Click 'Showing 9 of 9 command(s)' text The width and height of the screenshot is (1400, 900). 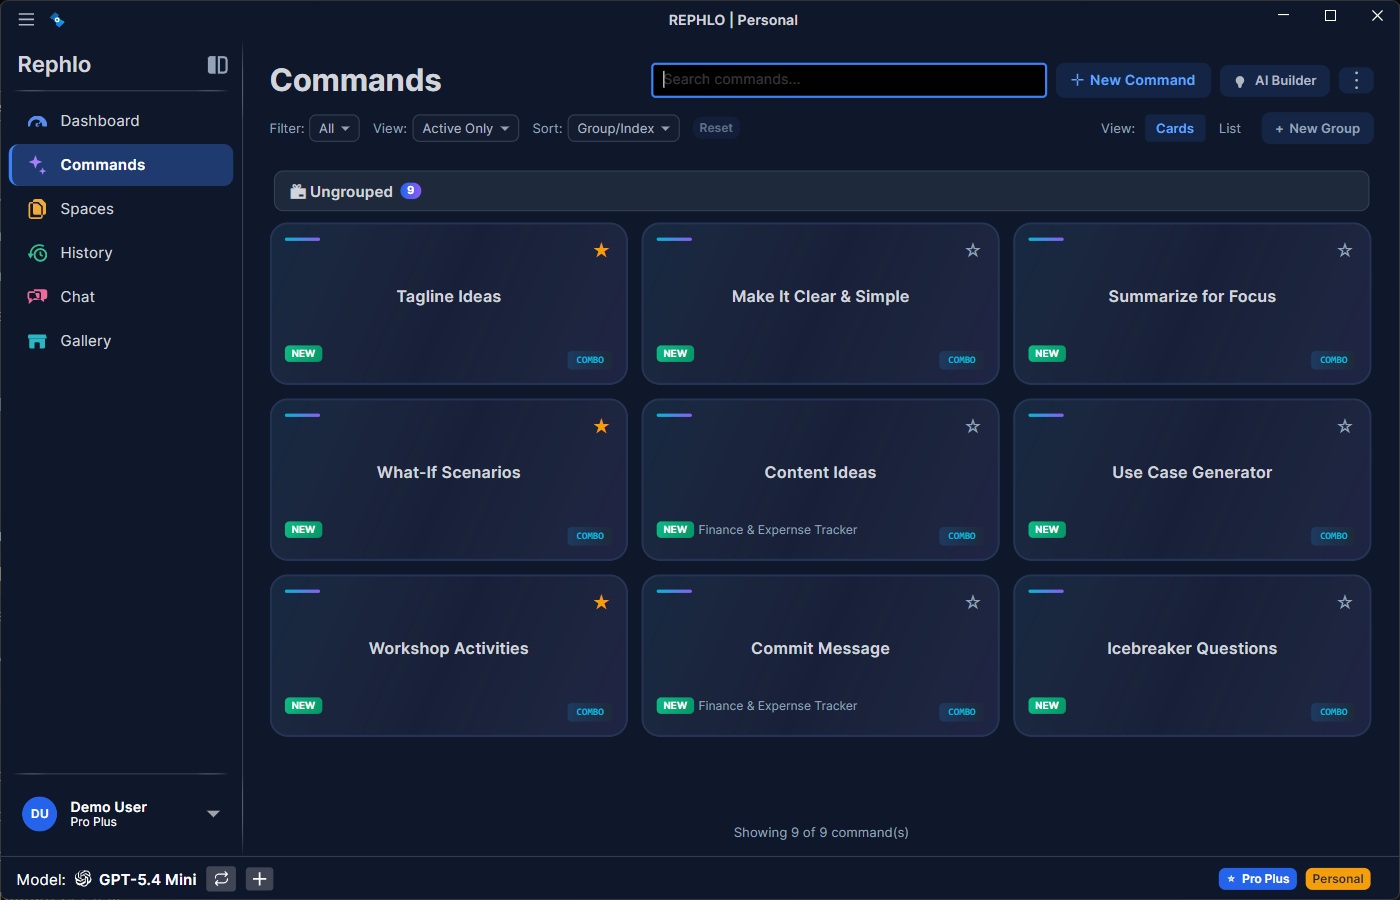pos(821,832)
